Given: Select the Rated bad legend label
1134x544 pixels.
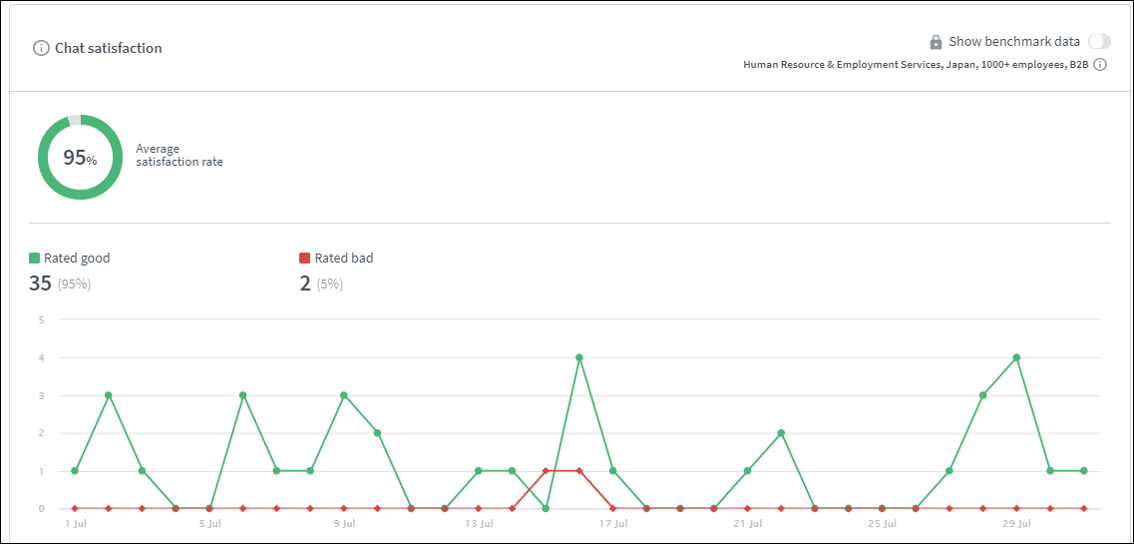Looking at the screenshot, I should [343, 258].
